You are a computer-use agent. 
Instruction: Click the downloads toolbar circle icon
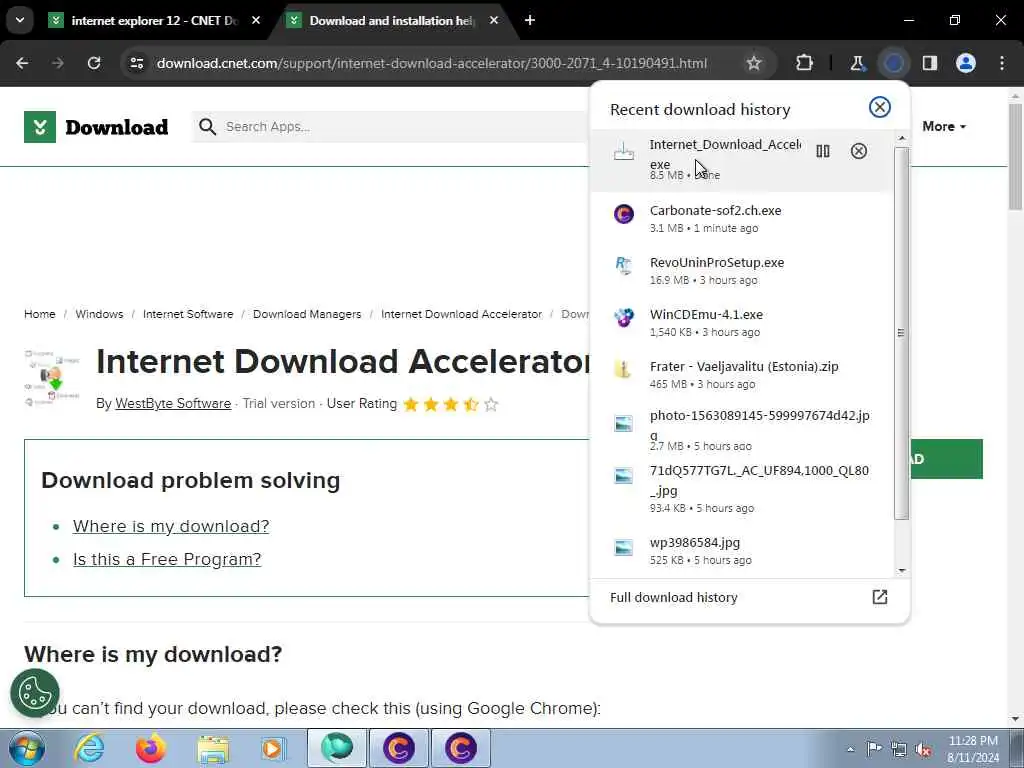[893, 63]
